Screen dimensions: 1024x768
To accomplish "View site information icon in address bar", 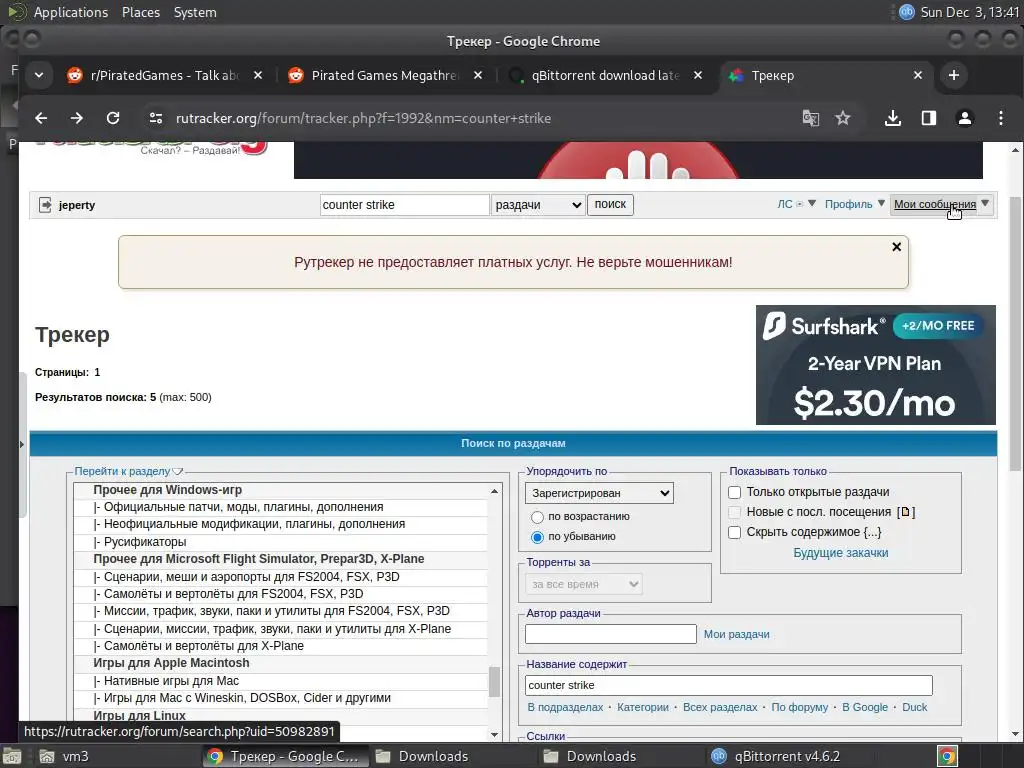I will [155, 118].
